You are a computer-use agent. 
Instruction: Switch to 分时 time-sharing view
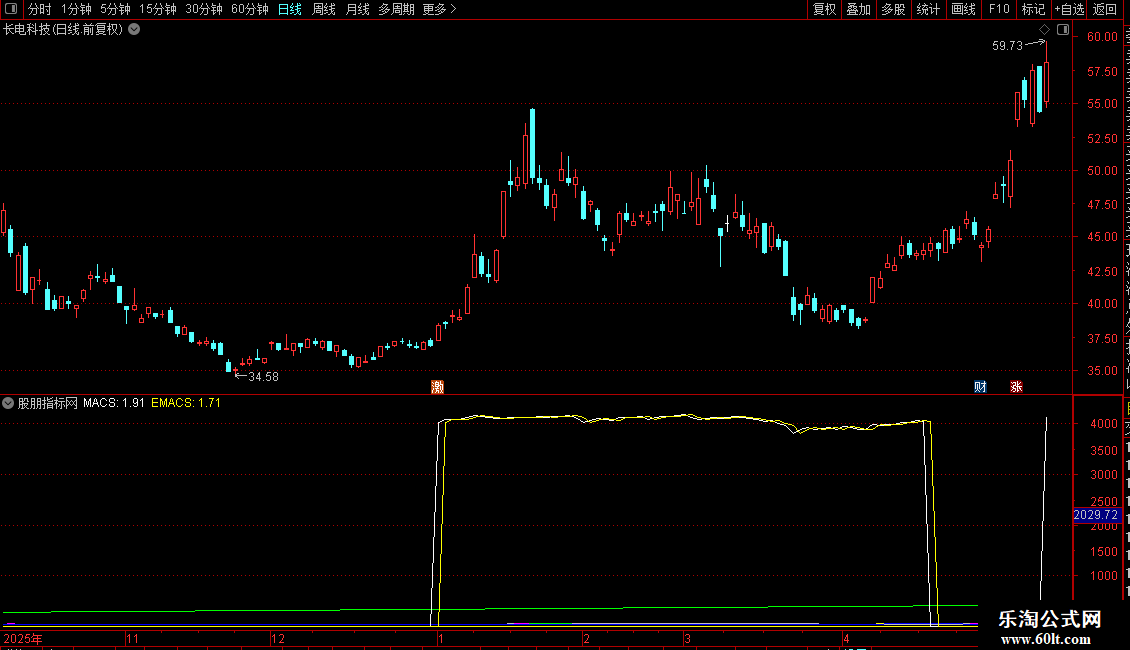(40, 9)
